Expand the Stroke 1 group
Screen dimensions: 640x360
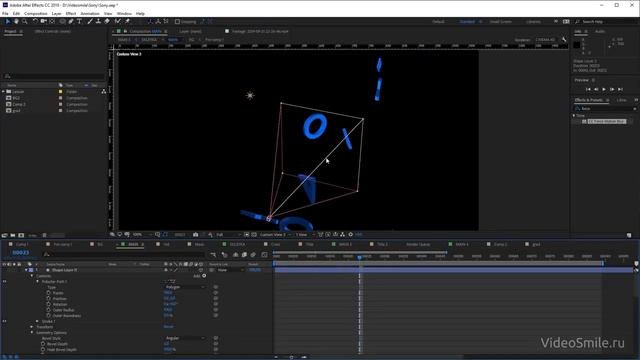coord(38,322)
